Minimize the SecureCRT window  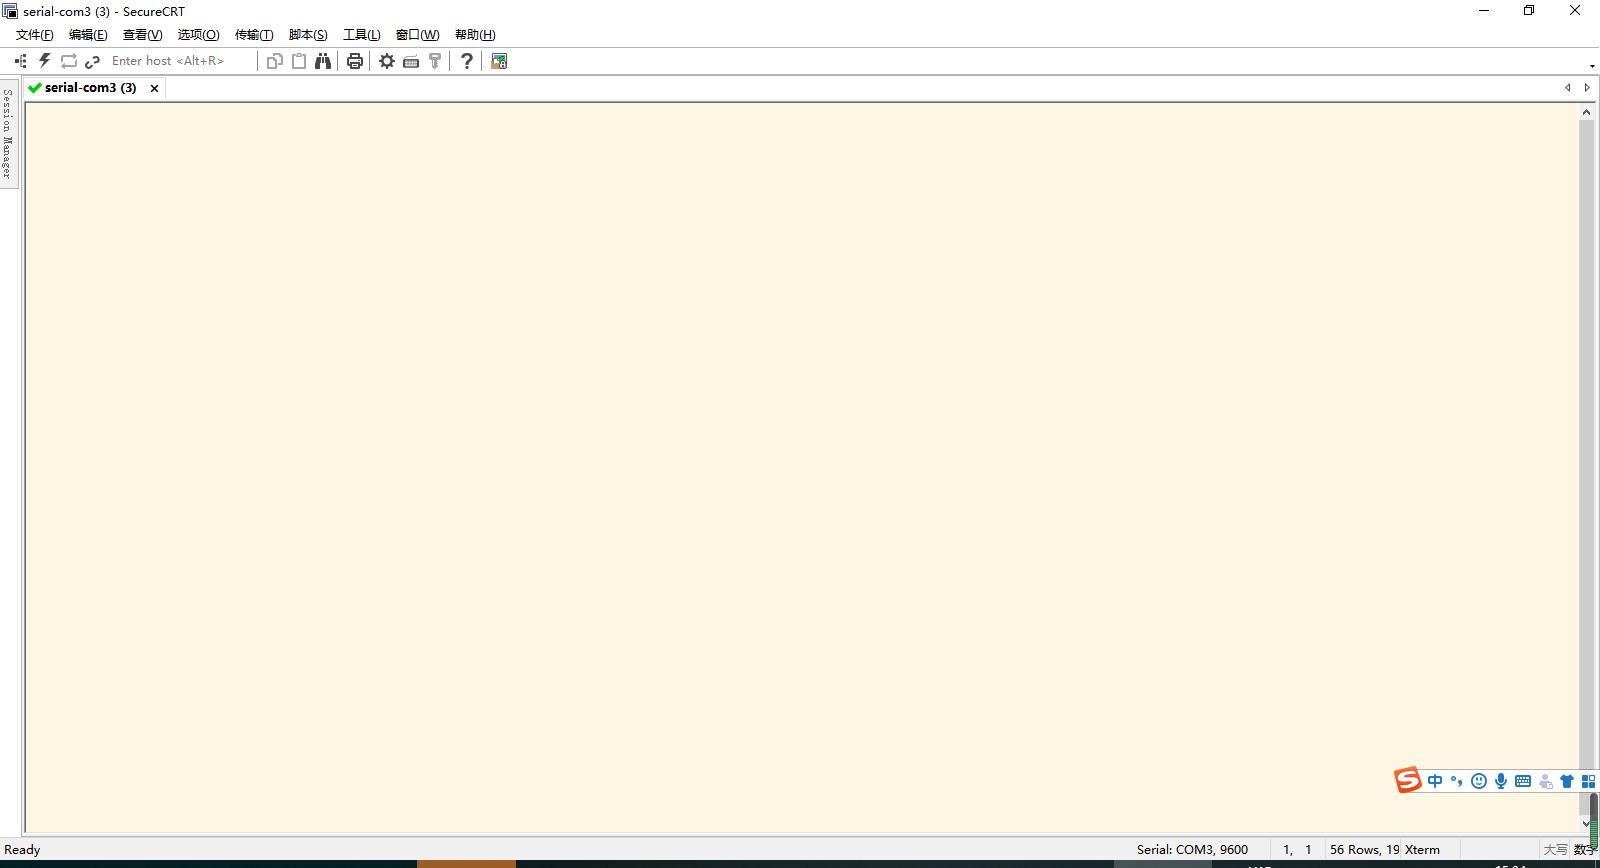[1484, 11]
